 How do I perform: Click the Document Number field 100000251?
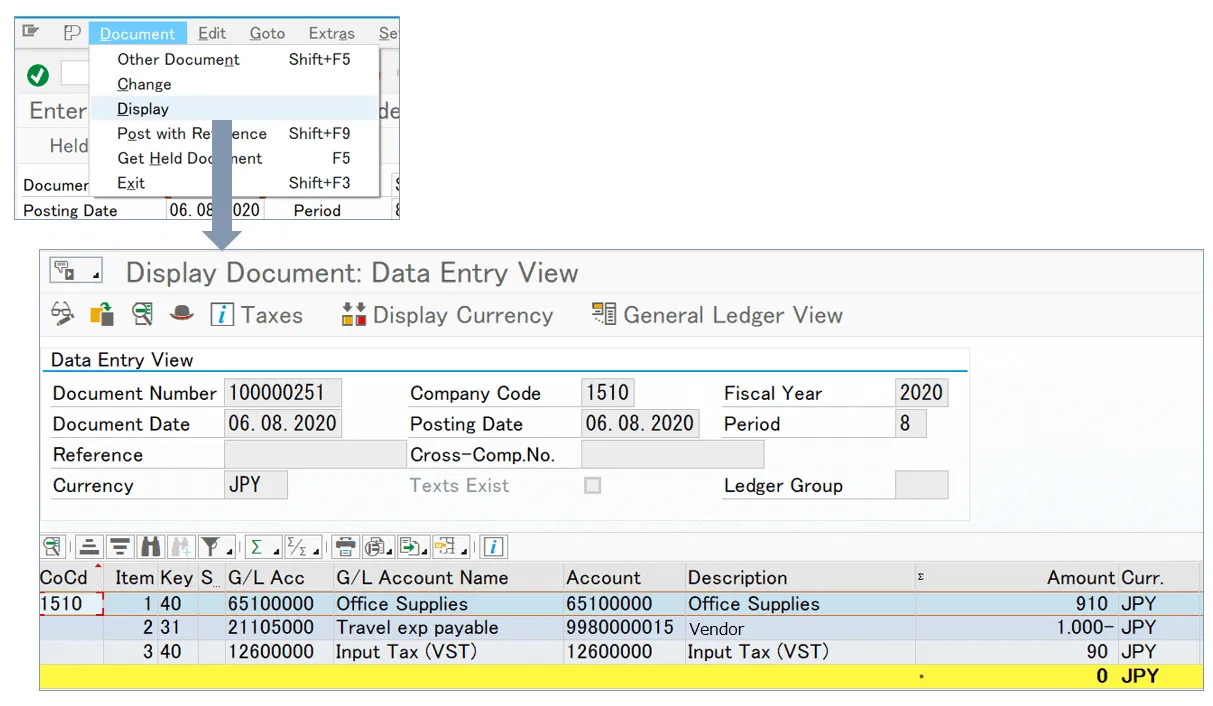[x=283, y=393]
